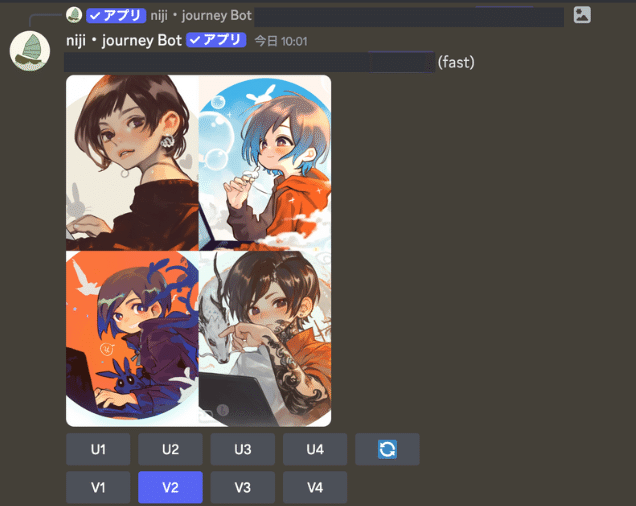The width and height of the screenshot is (636, 506).
Task: Click the highlighted V2 variation button
Action: pos(170,487)
